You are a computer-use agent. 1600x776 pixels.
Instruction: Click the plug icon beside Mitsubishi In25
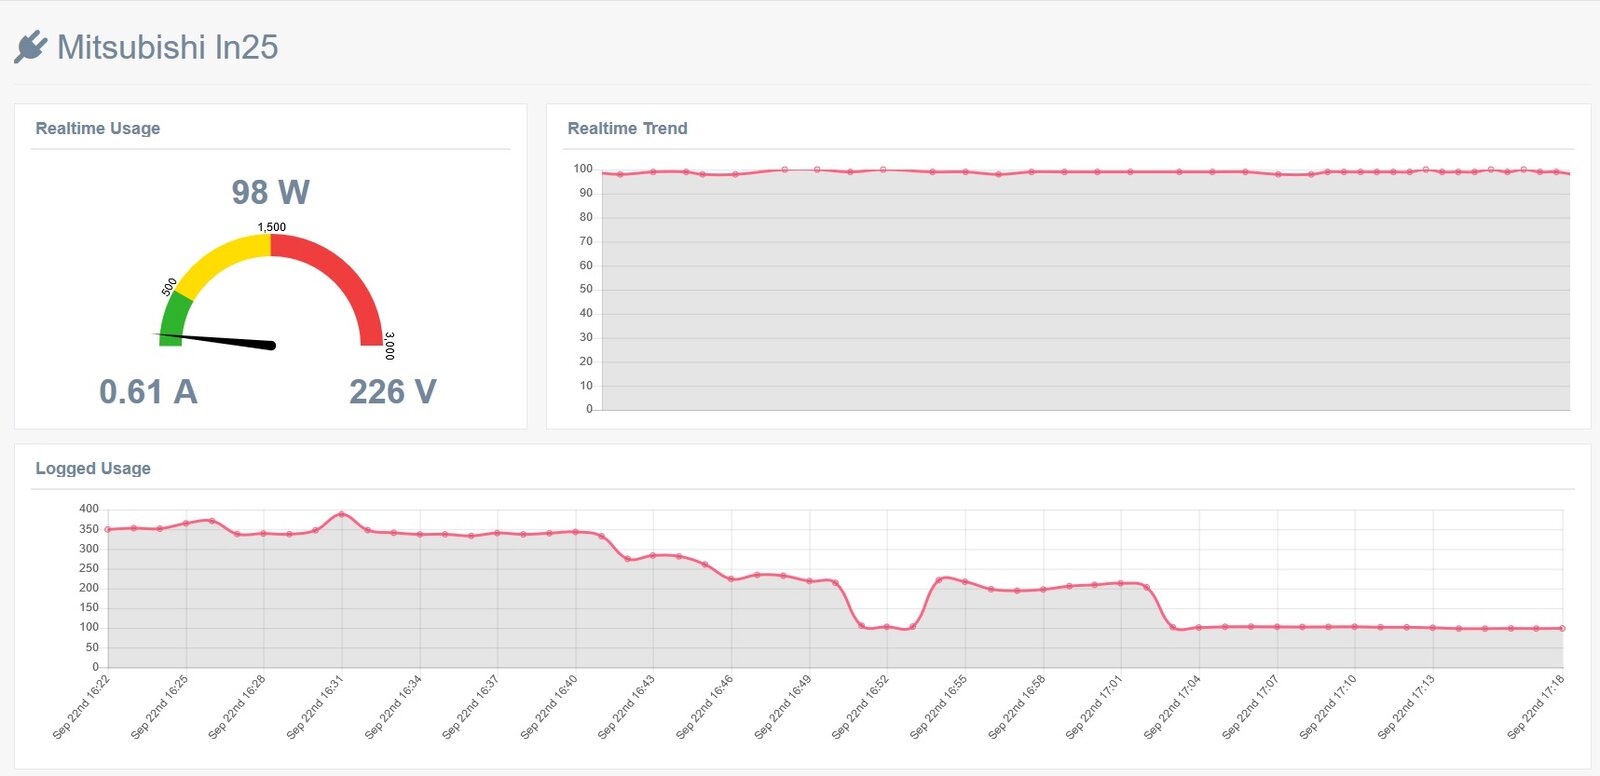31,47
